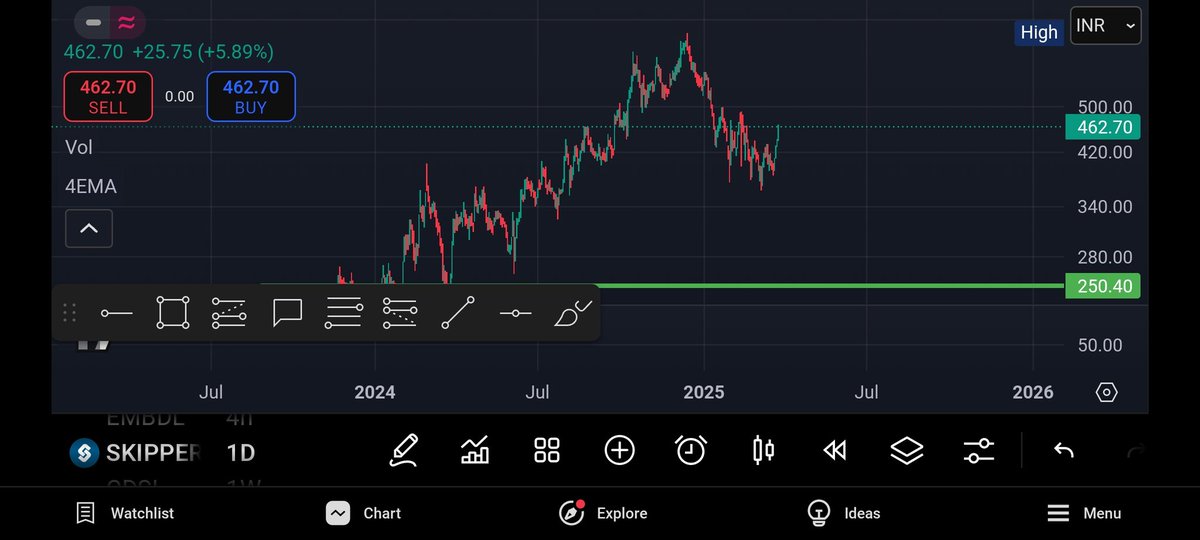Image resolution: width=1200 pixels, height=540 pixels.
Task: Tap the Vol indicator label
Action: click(79, 147)
